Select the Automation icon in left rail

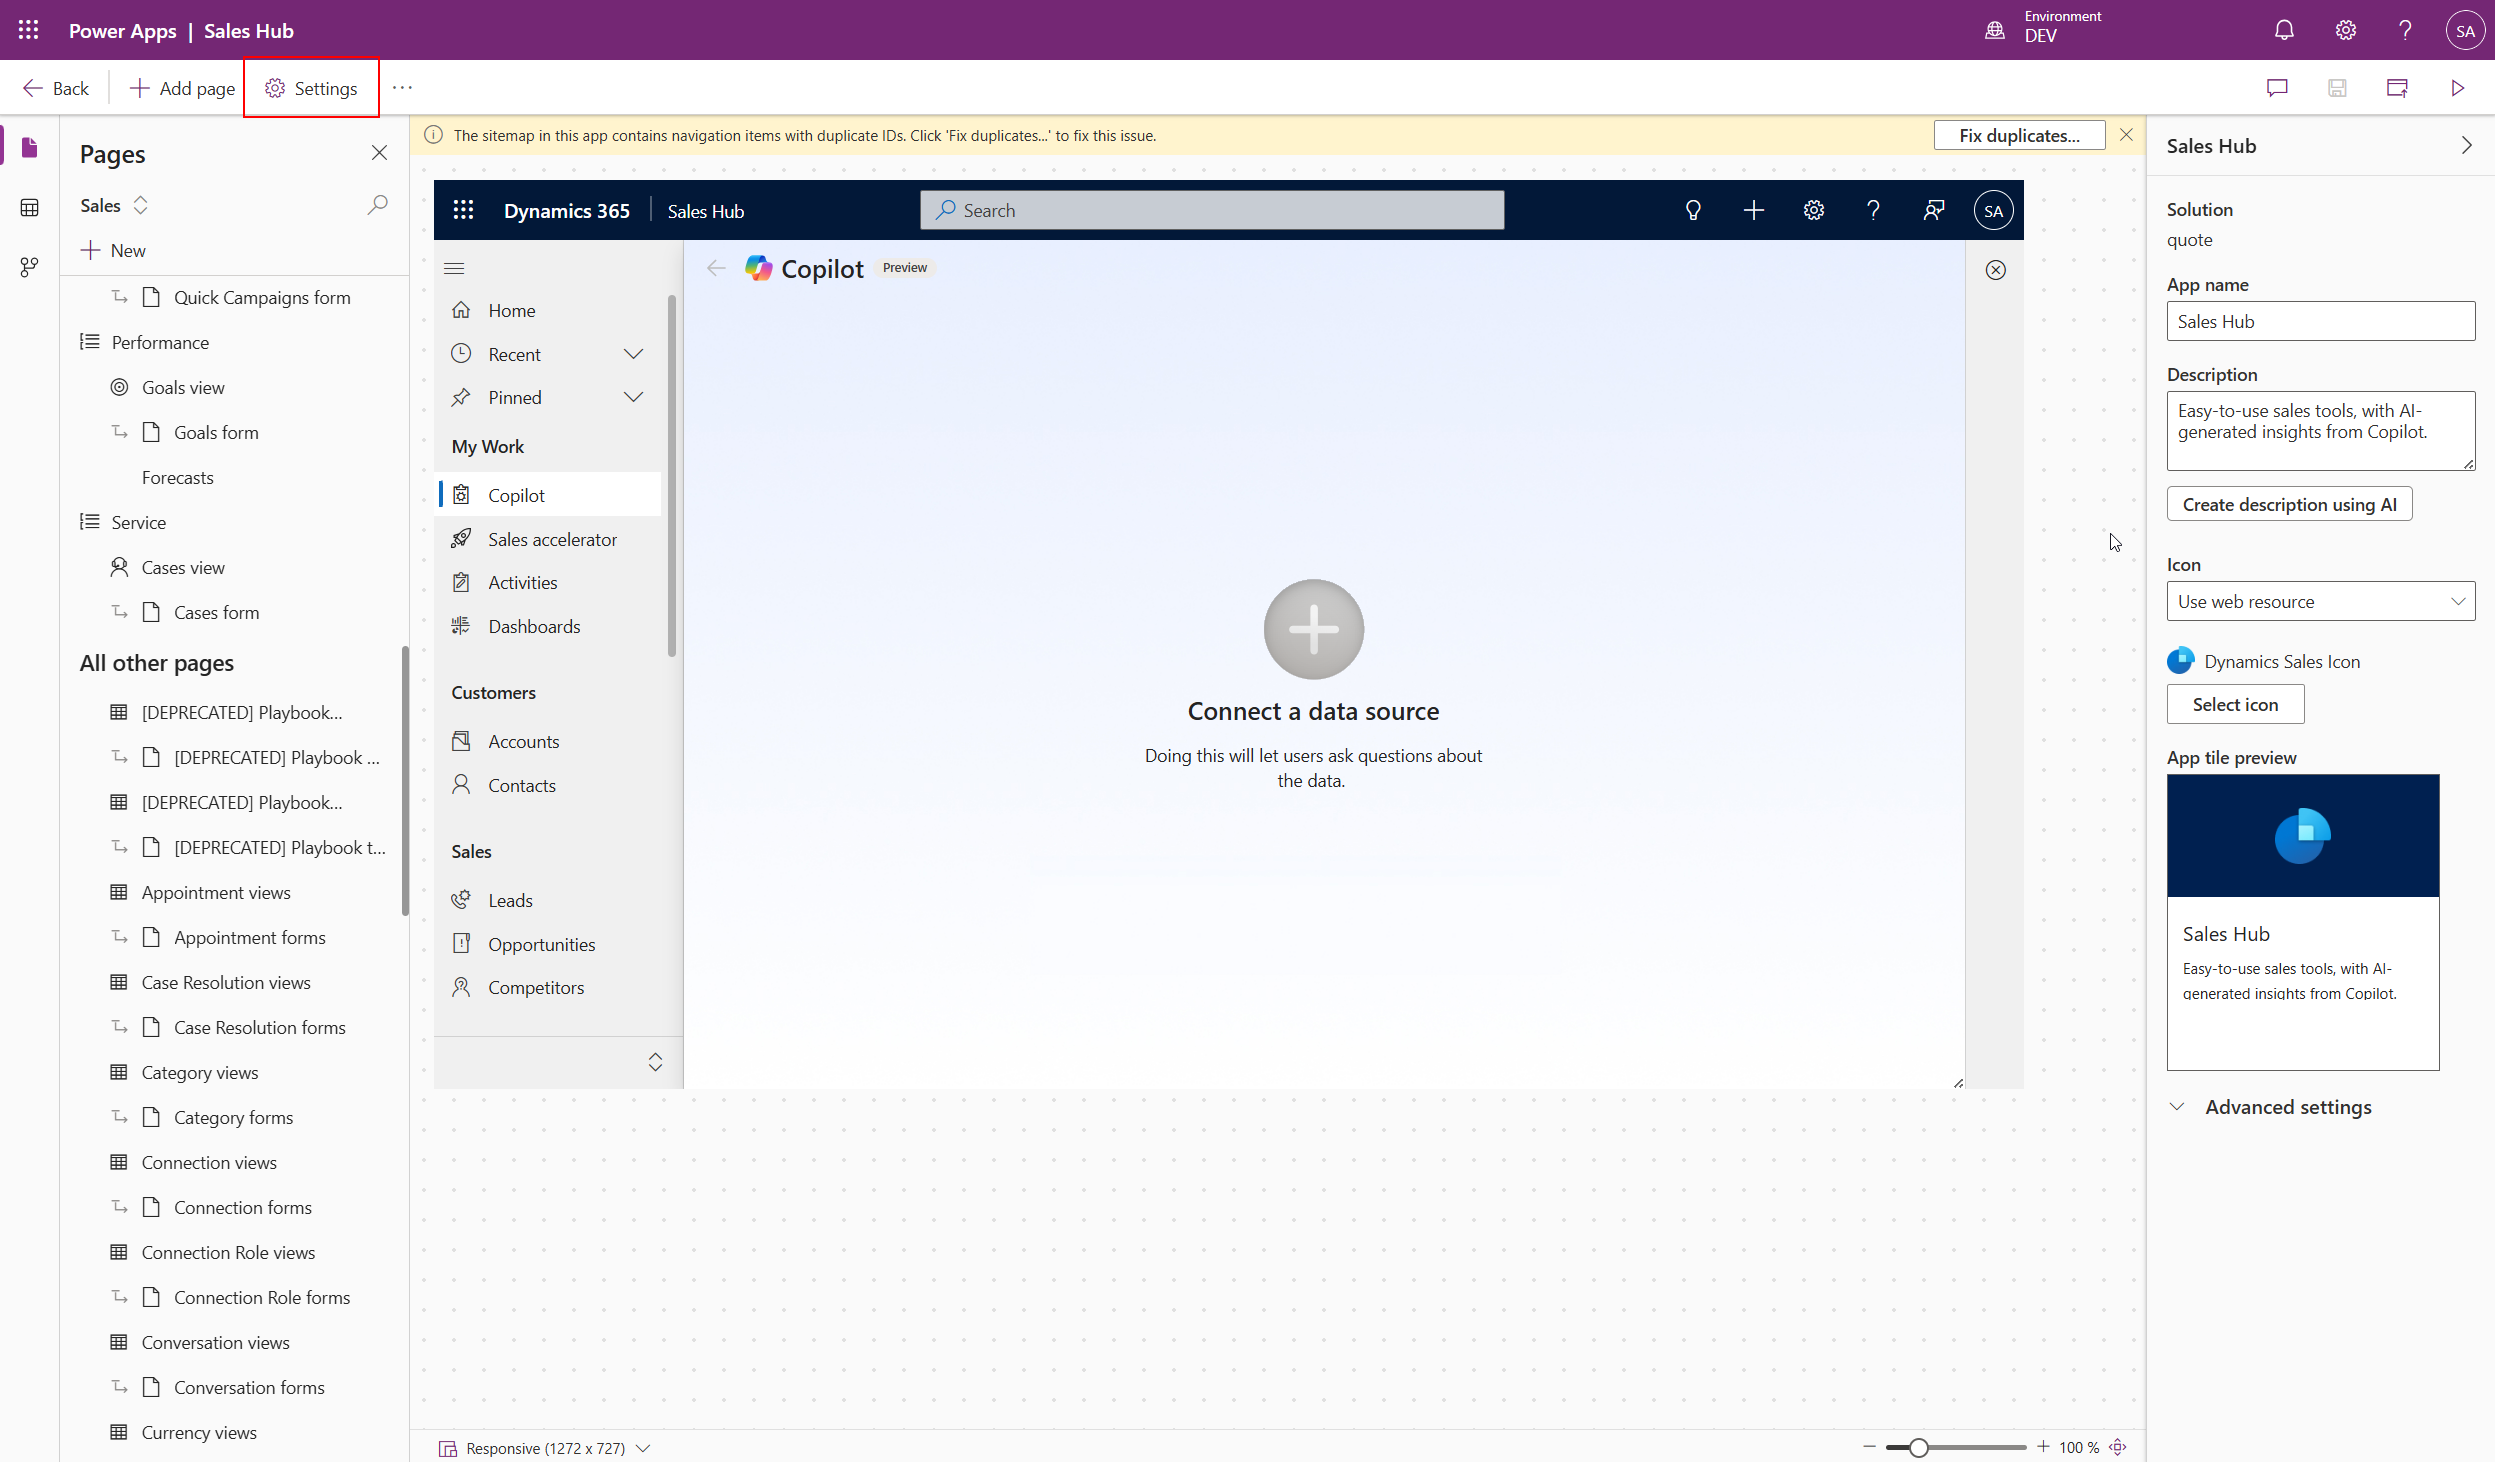click(x=29, y=267)
